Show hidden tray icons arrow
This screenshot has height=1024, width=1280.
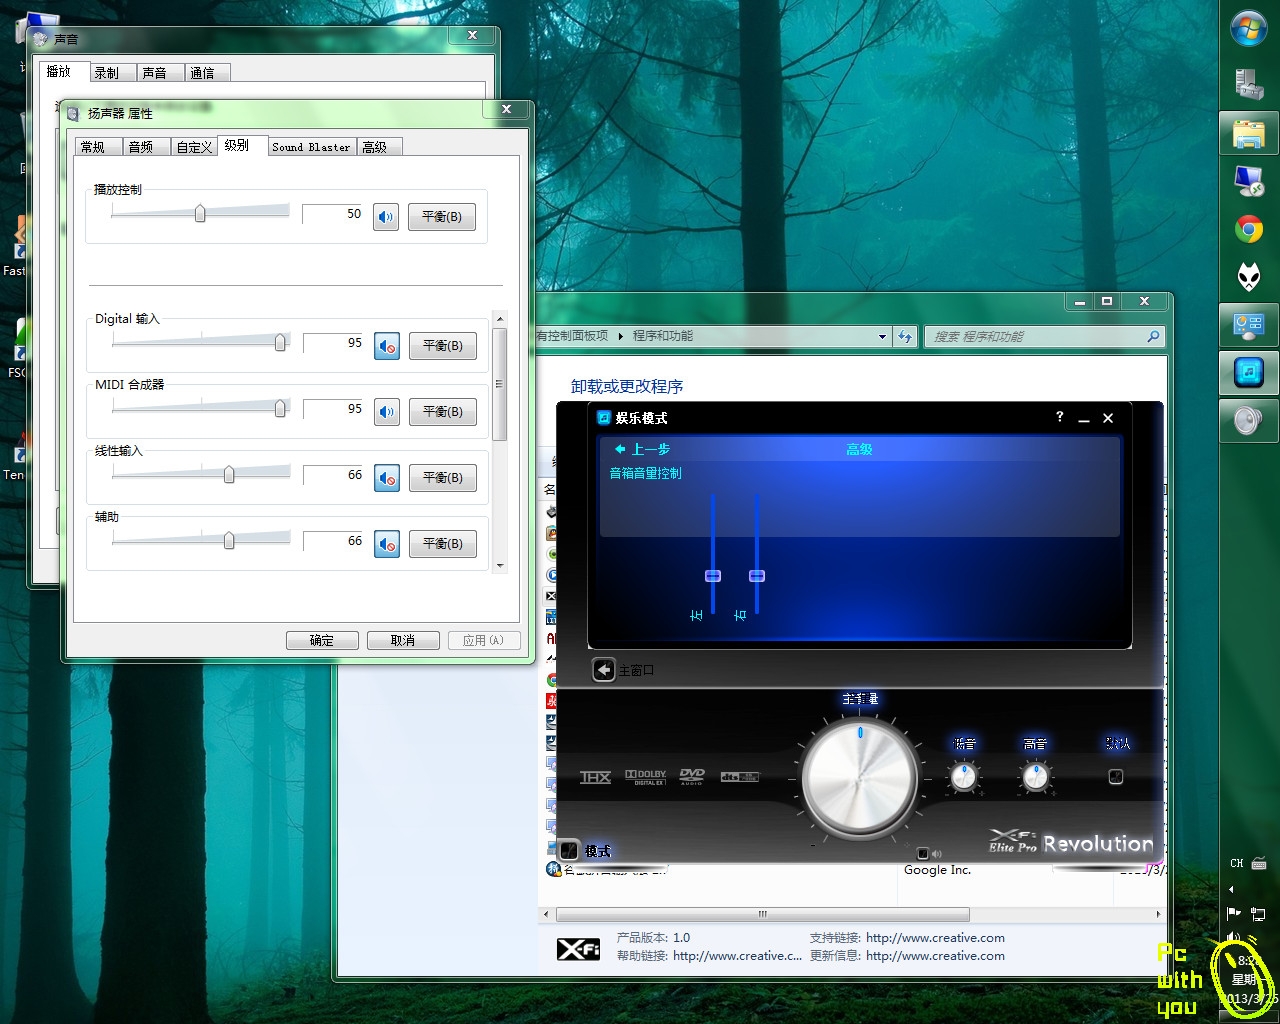(x=1231, y=889)
